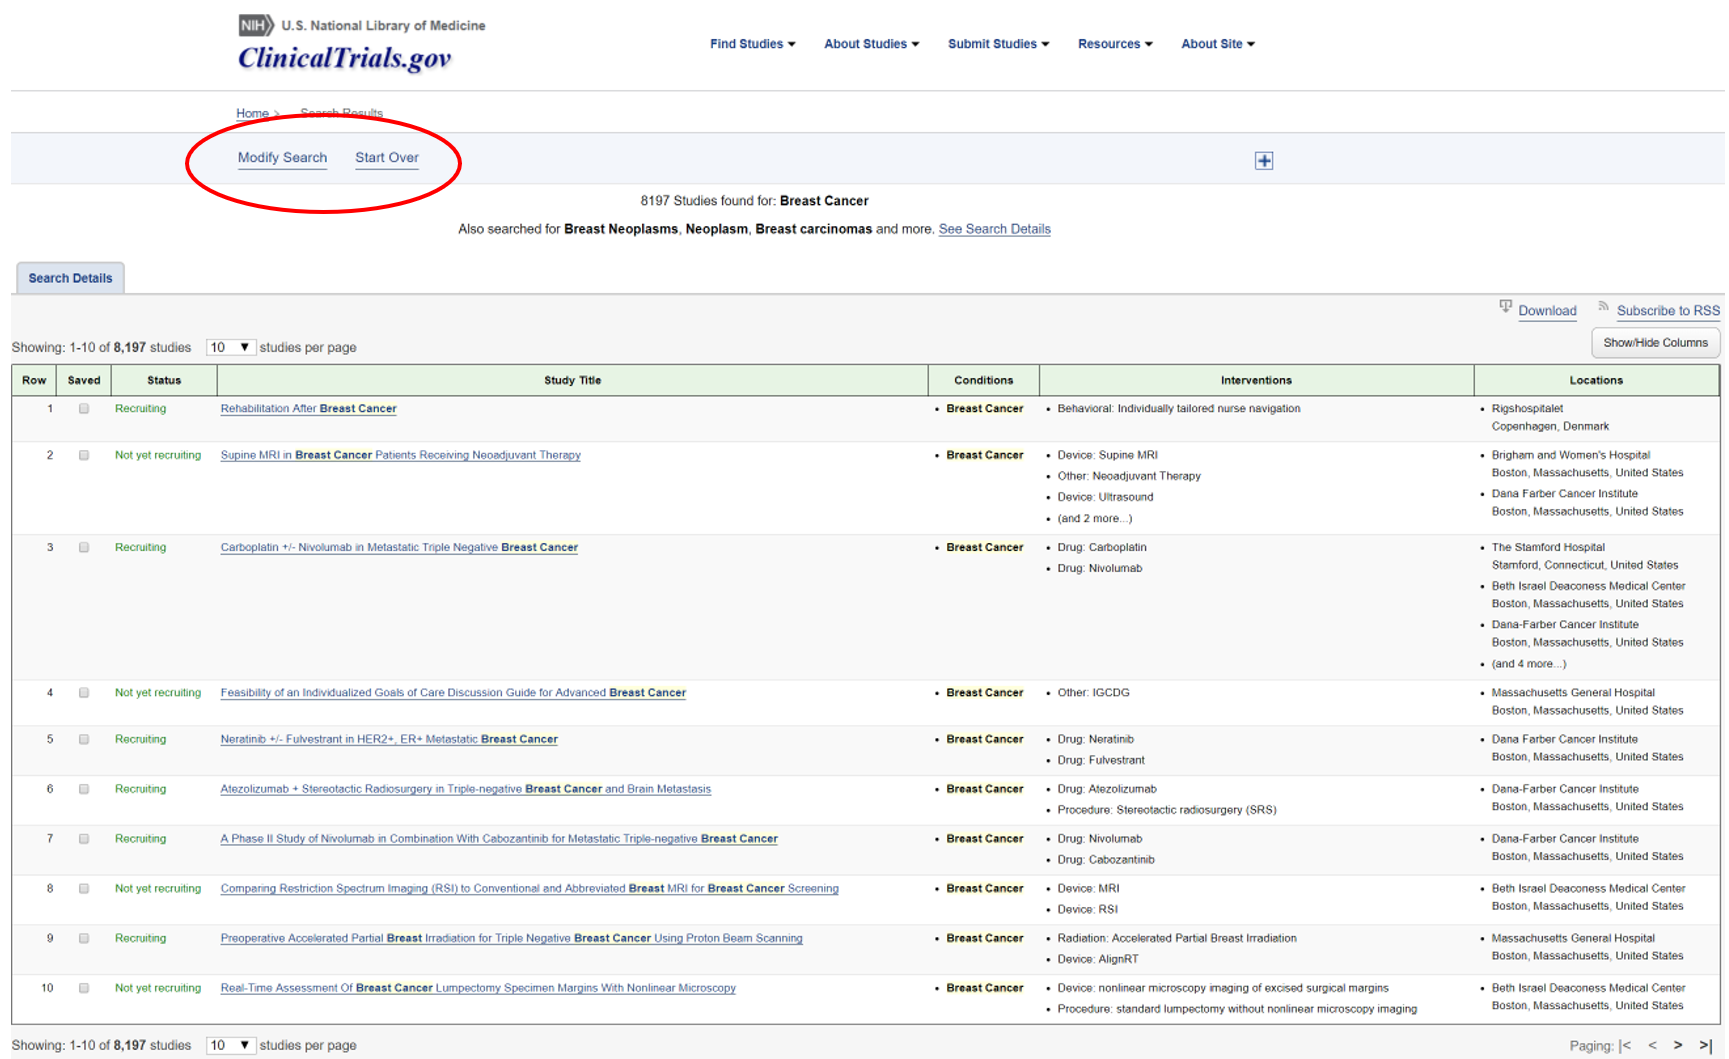
Task: Open Carboplatin +/- Nivolumab study link
Action: coord(399,548)
